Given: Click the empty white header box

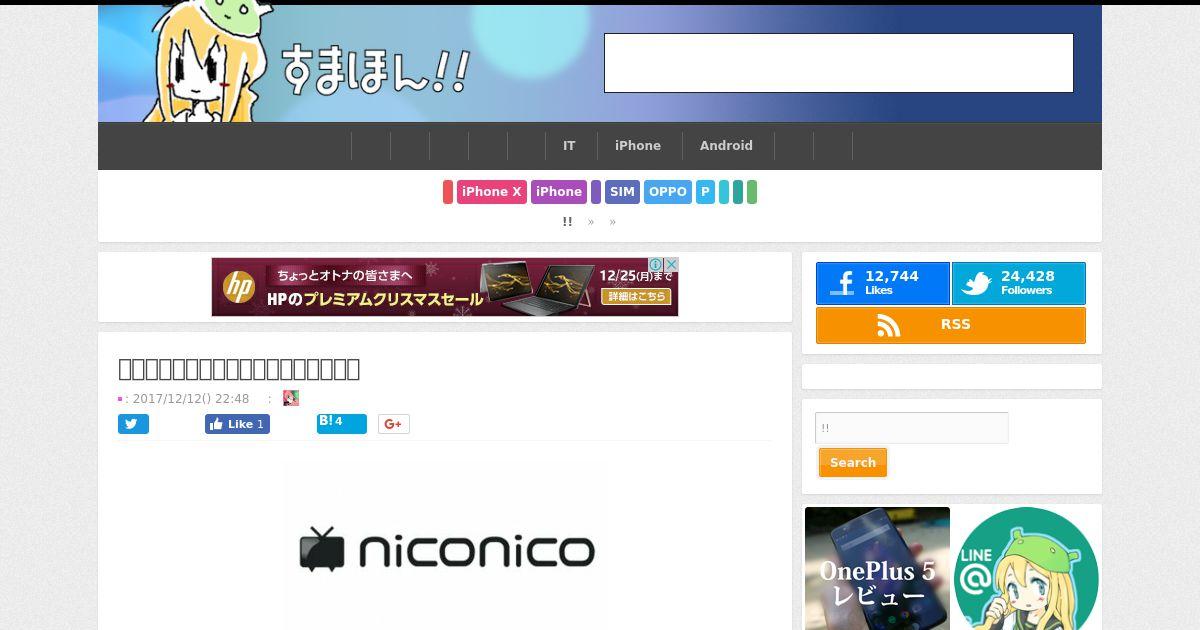Looking at the screenshot, I should pos(839,63).
